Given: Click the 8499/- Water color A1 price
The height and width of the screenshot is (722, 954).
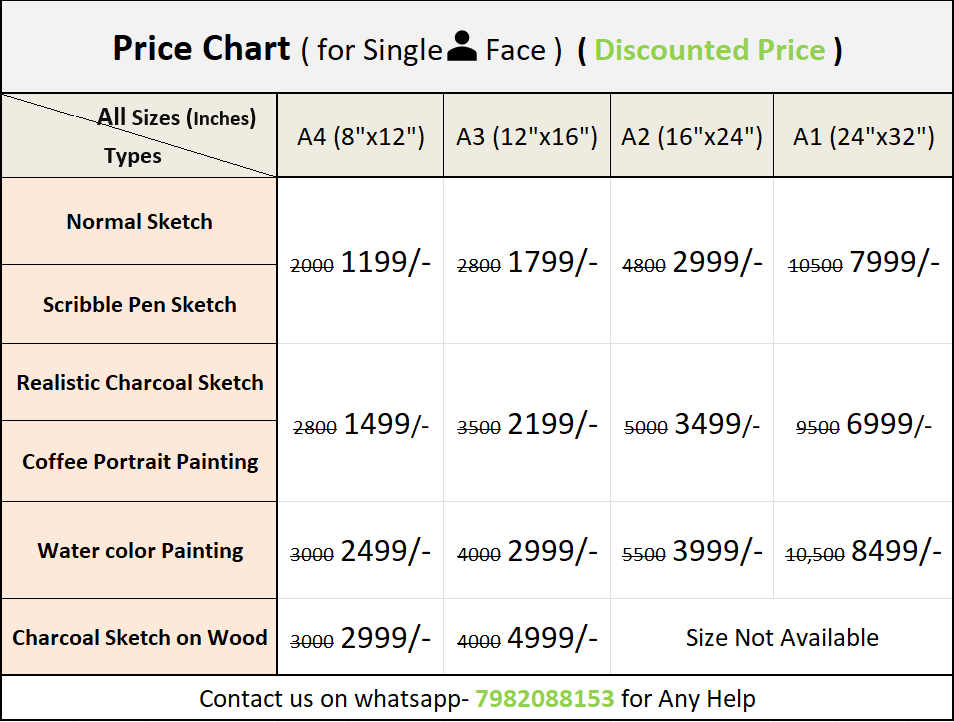Looking at the screenshot, I should [x=895, y=551].
